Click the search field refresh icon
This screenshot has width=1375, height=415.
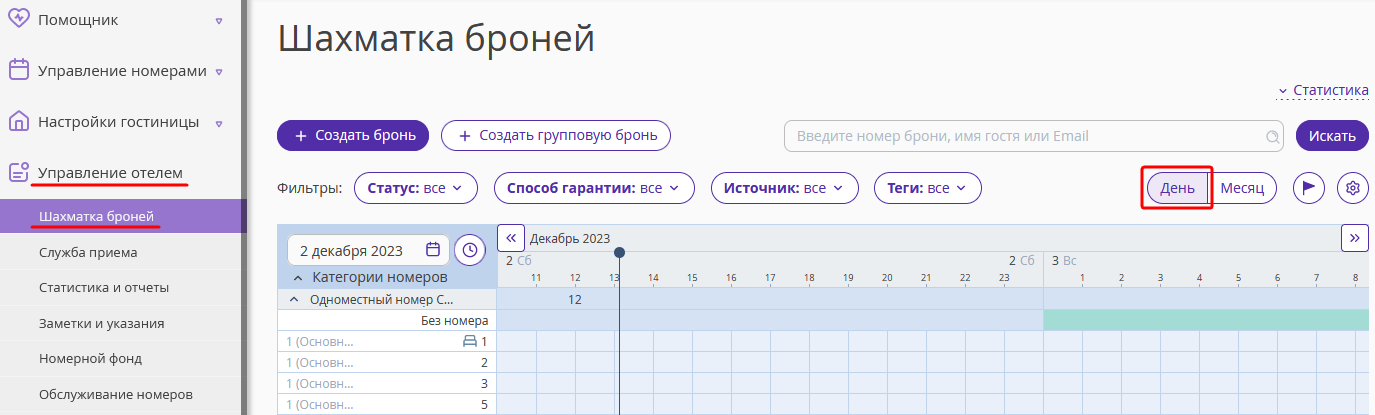tap(1272, 136)
